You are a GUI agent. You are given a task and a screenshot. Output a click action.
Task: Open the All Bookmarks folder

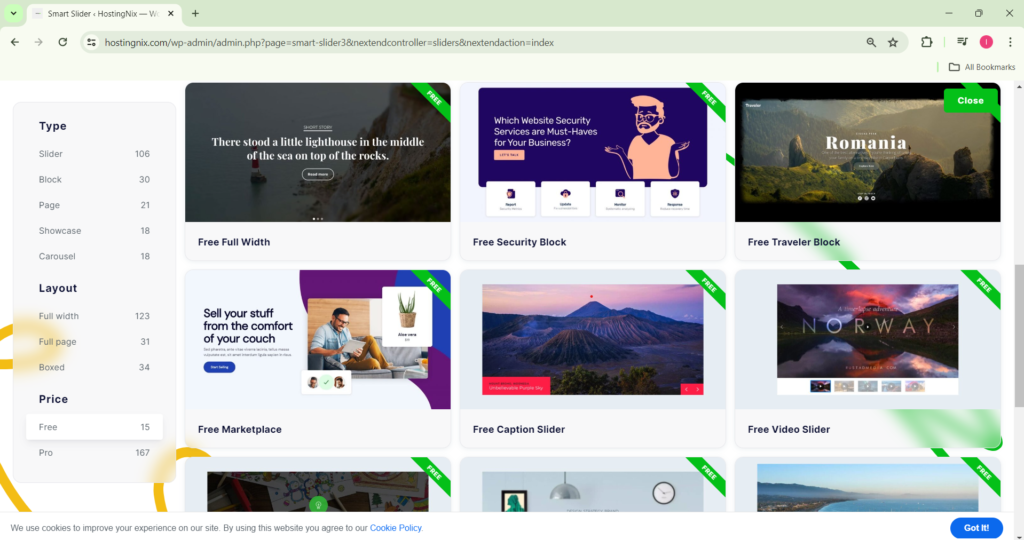(982, 67)
